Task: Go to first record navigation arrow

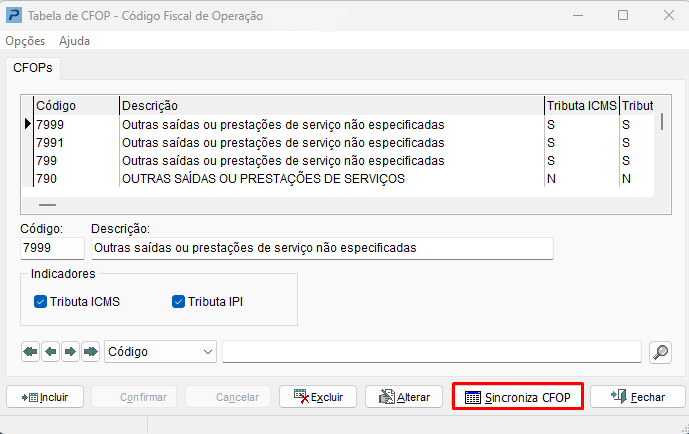Action: coord(30,351)
